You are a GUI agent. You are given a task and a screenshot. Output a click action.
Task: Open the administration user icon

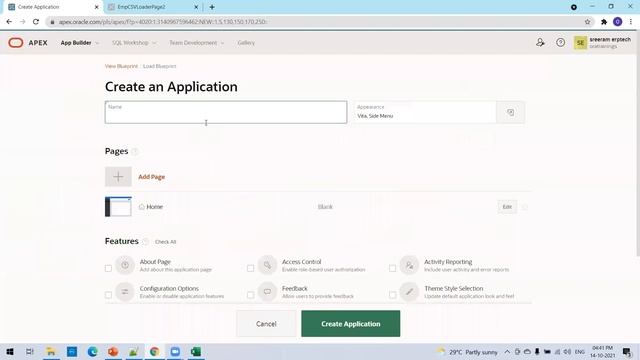540,42
